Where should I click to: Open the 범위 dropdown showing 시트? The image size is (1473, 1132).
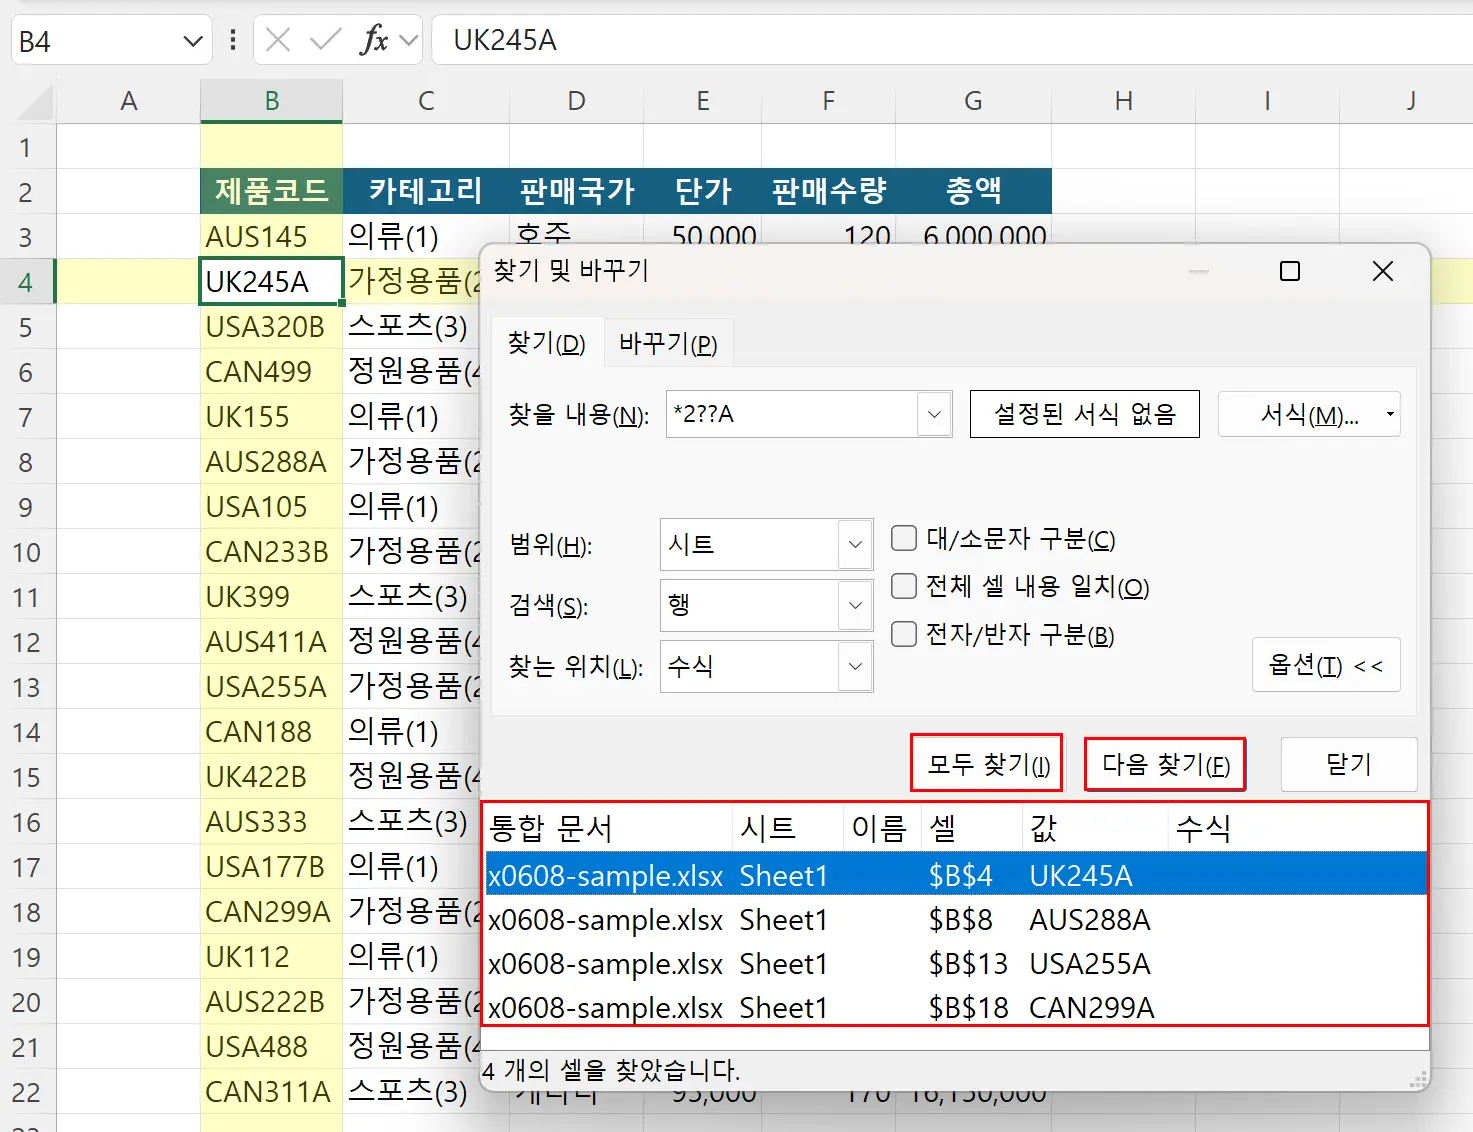[x=853, y=544]
